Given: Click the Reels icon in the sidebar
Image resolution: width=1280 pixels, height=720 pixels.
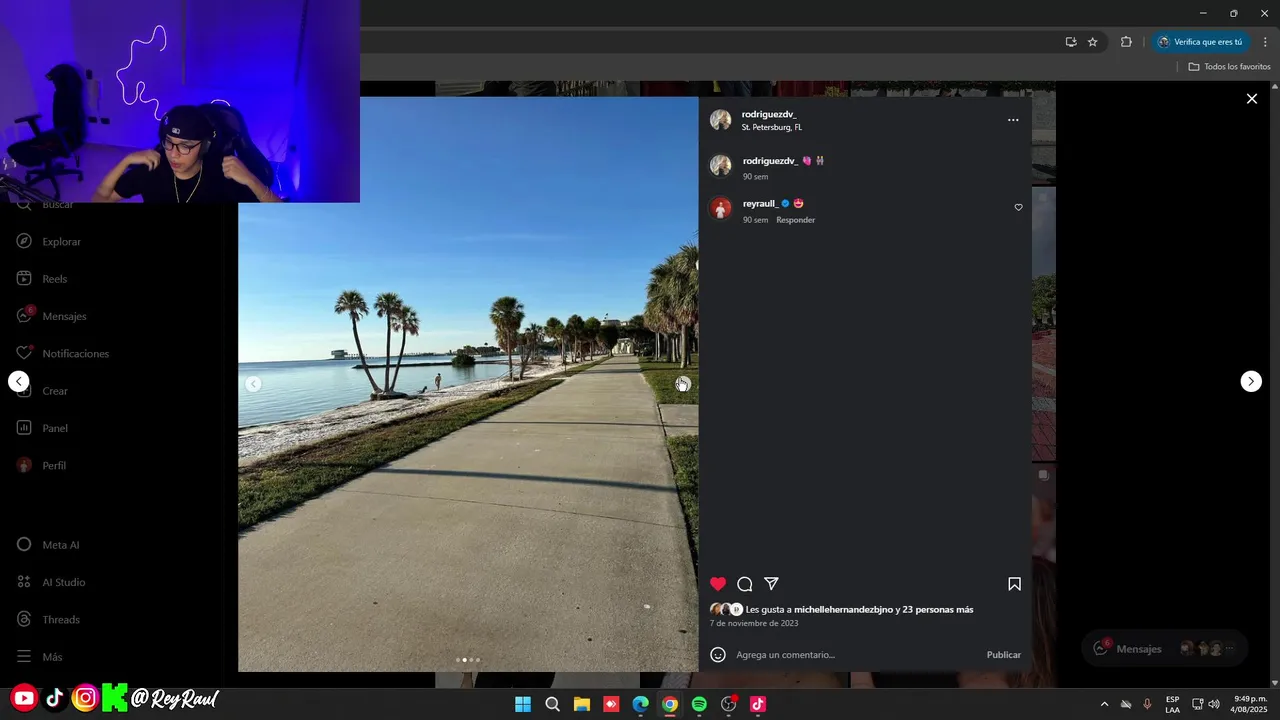Looking at the screenshot, I should point(24,279).
